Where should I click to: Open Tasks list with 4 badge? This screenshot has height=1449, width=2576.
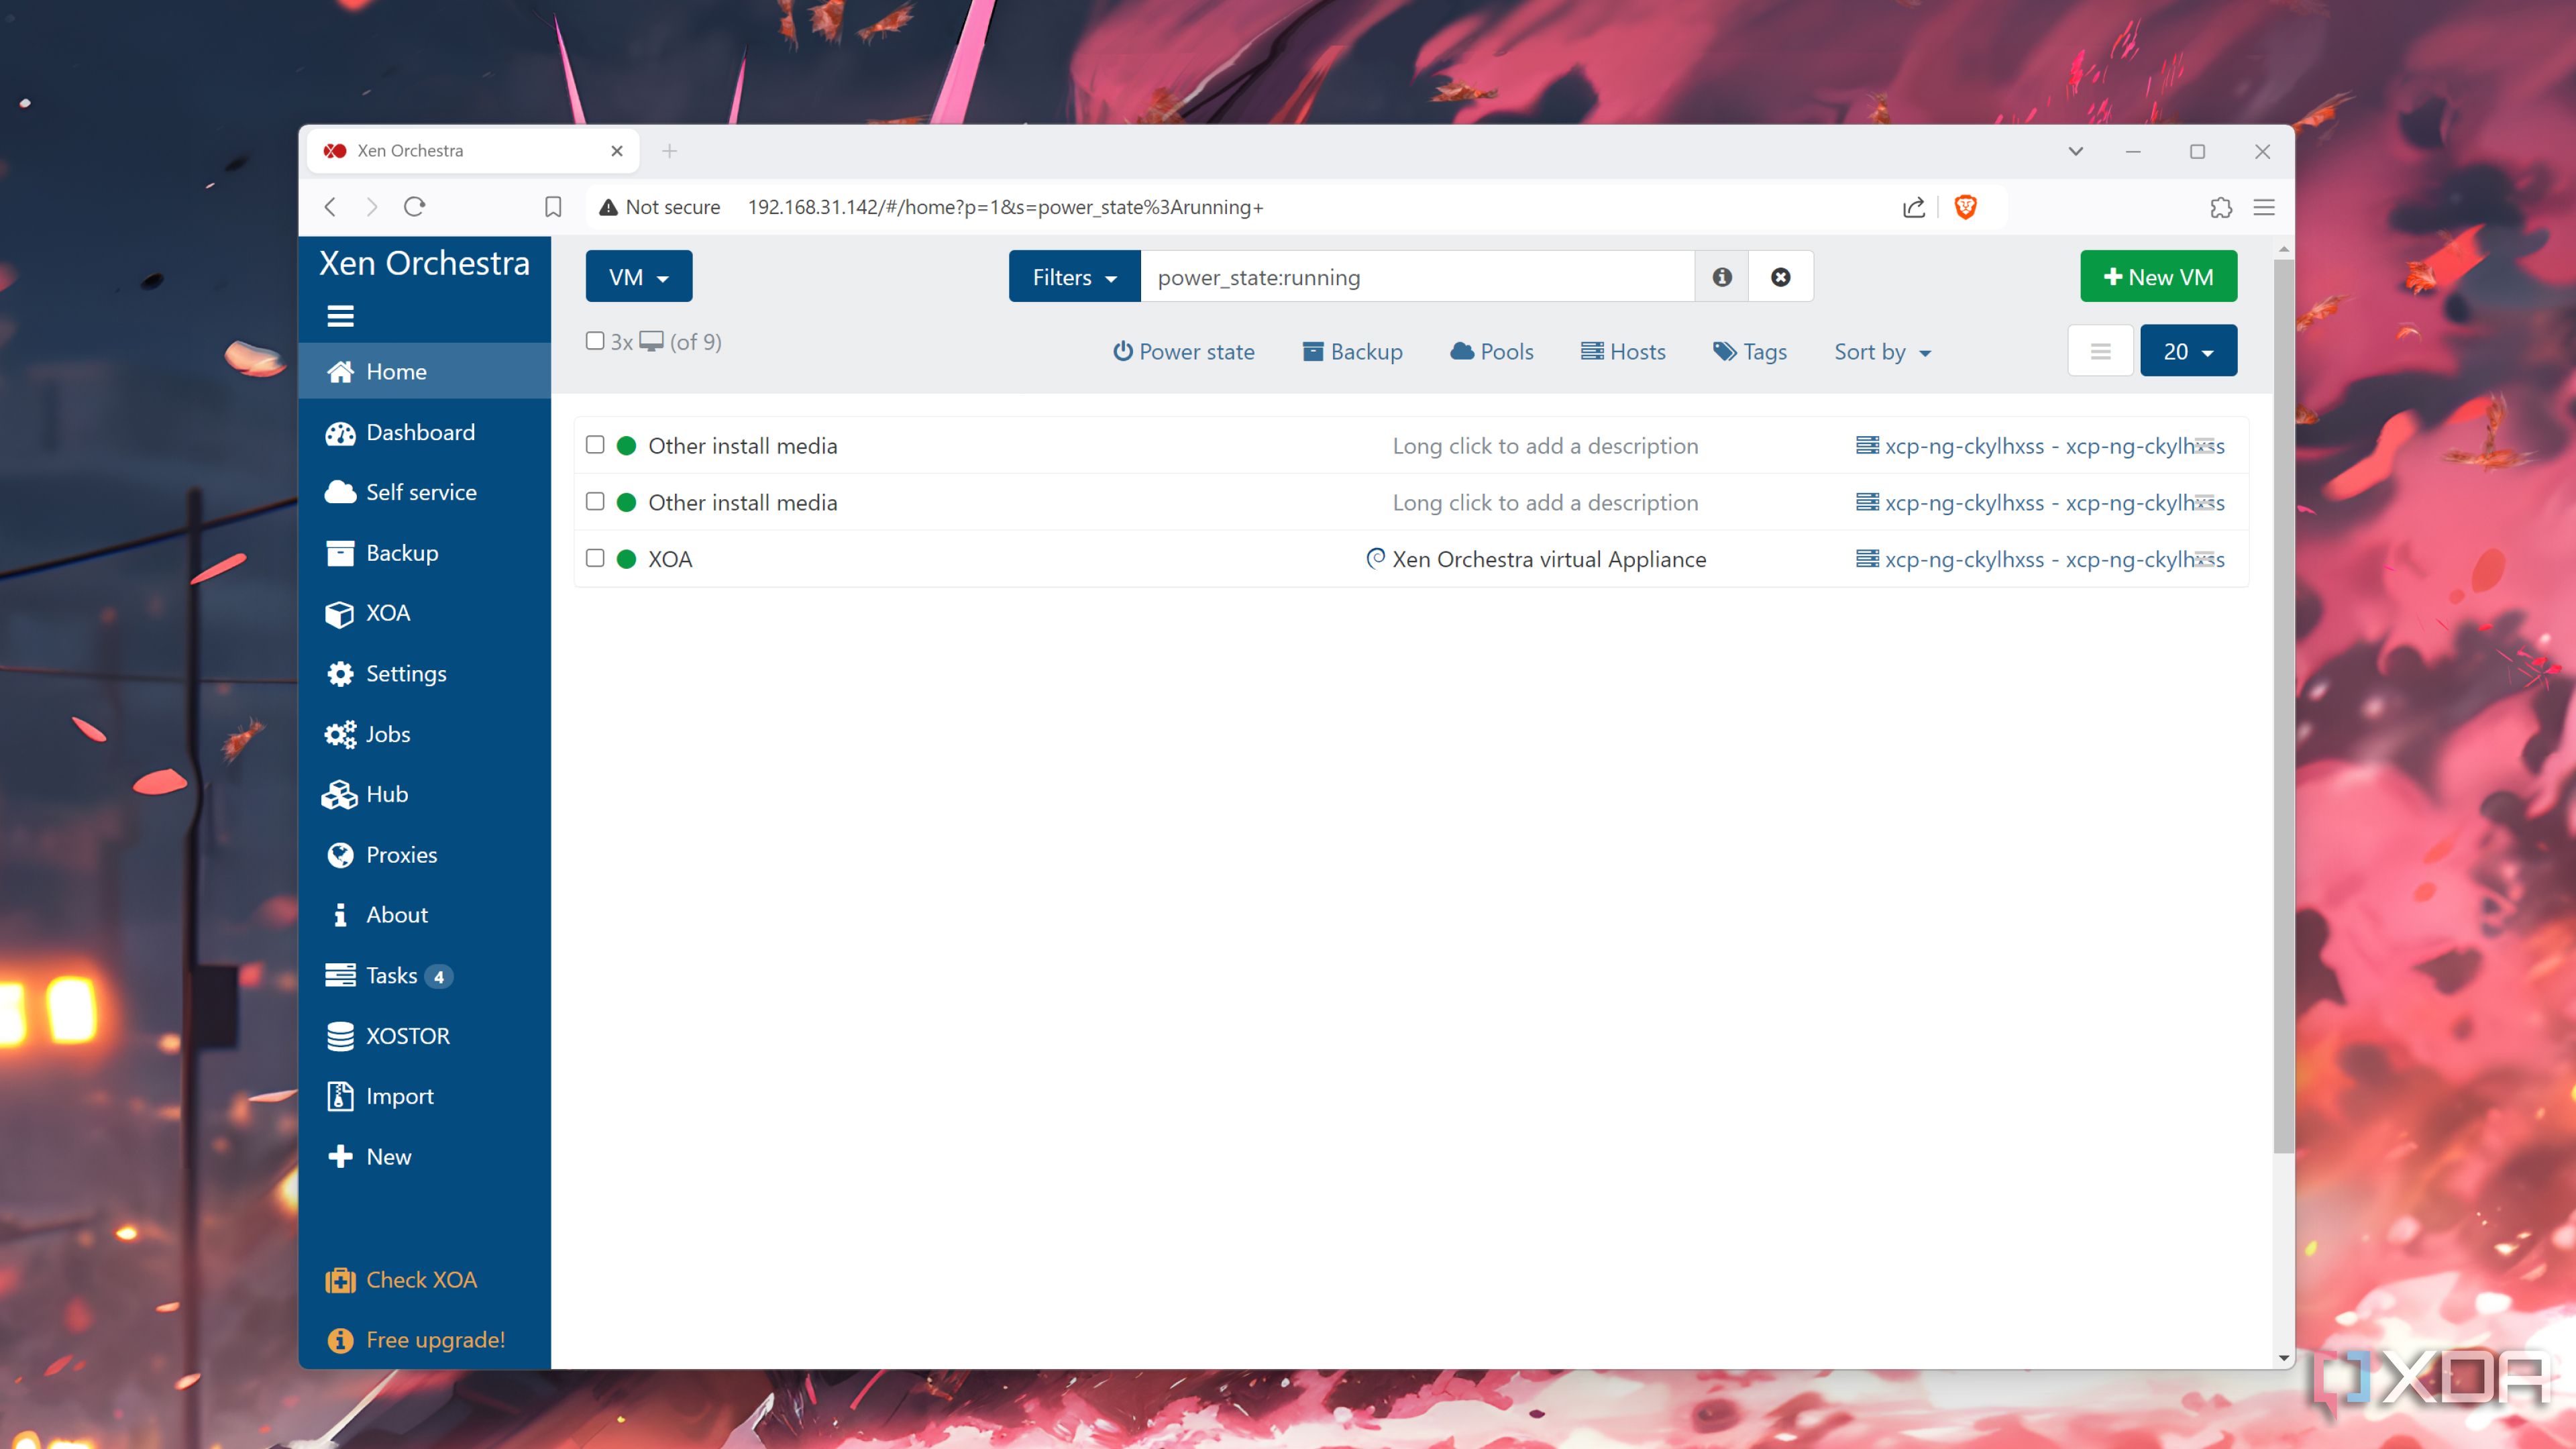(x=424, y=975)
